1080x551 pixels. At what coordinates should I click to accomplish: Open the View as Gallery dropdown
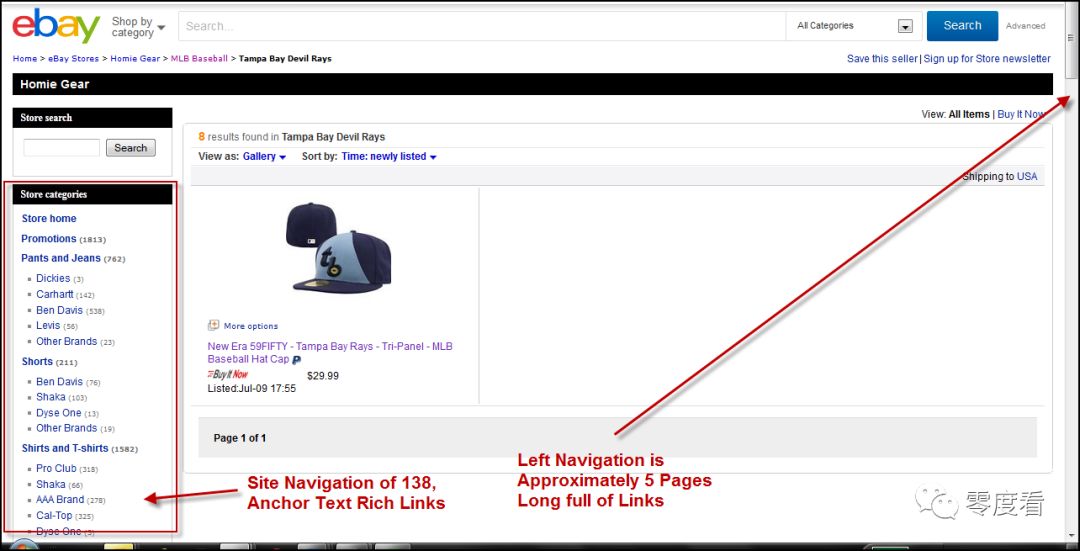point(264,156)
